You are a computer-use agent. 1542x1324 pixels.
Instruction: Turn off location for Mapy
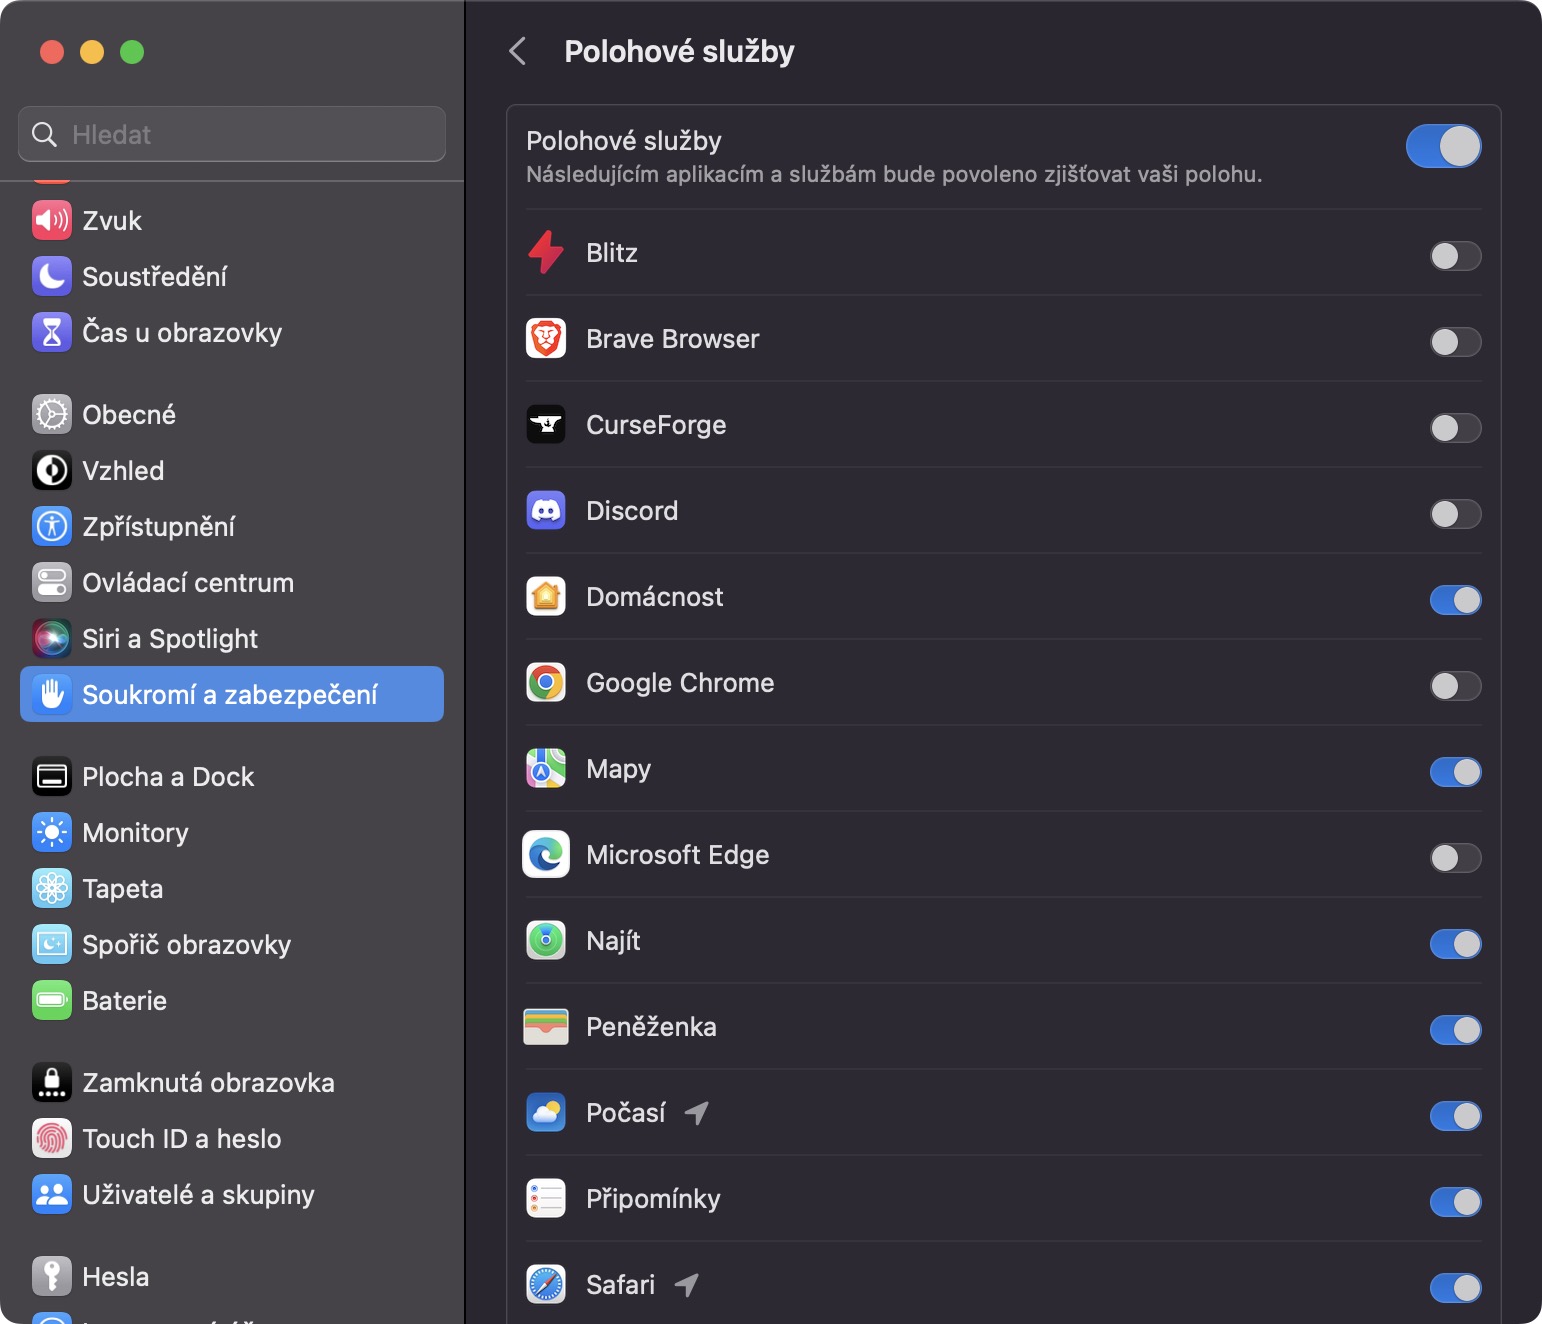(x=1455, y=772)
